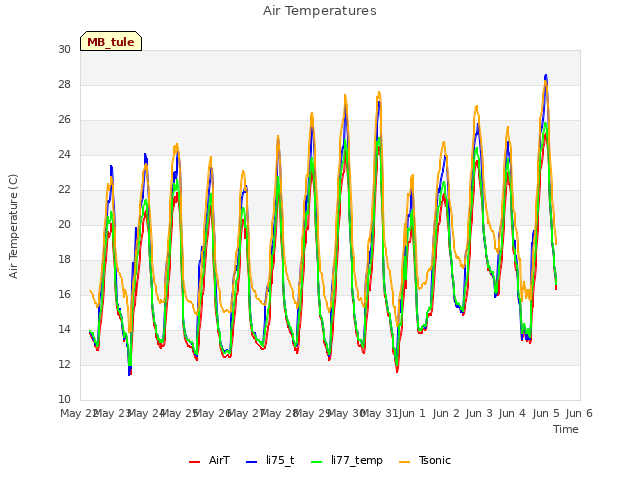Click the y-axis value 28

[x=64, y=84]
